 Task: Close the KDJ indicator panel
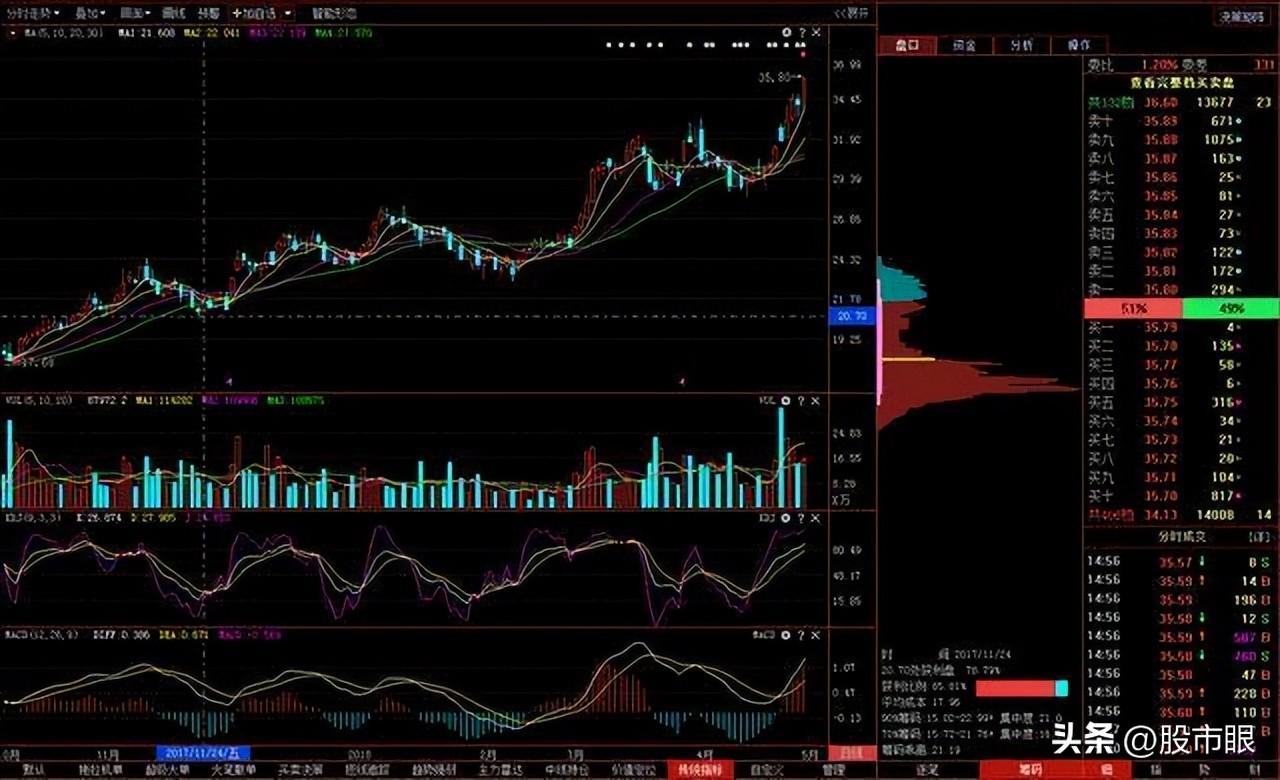tap(816, 518)
